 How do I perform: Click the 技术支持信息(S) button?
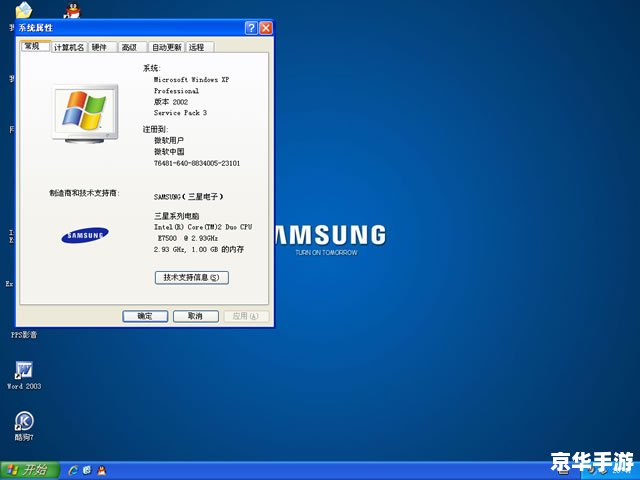click(x=191, y=278)
